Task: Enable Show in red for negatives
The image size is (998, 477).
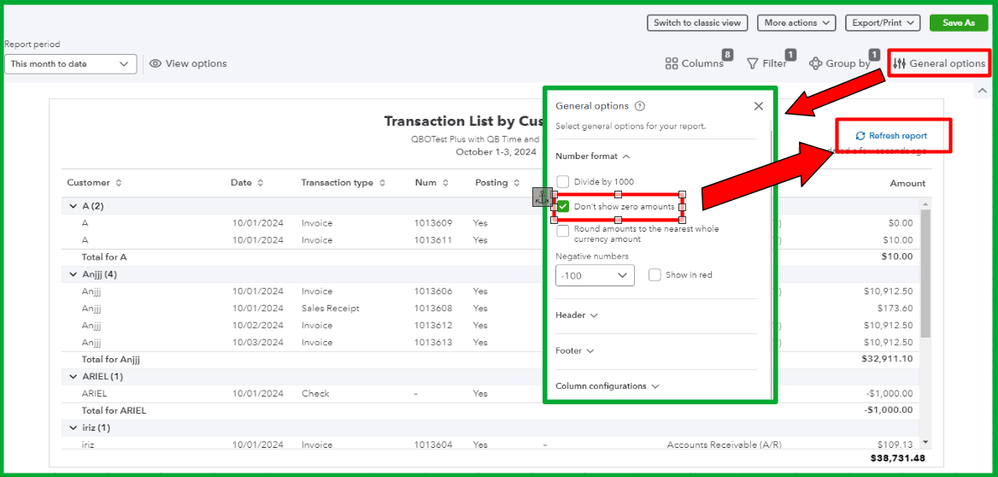Action: tap(654, 275)
